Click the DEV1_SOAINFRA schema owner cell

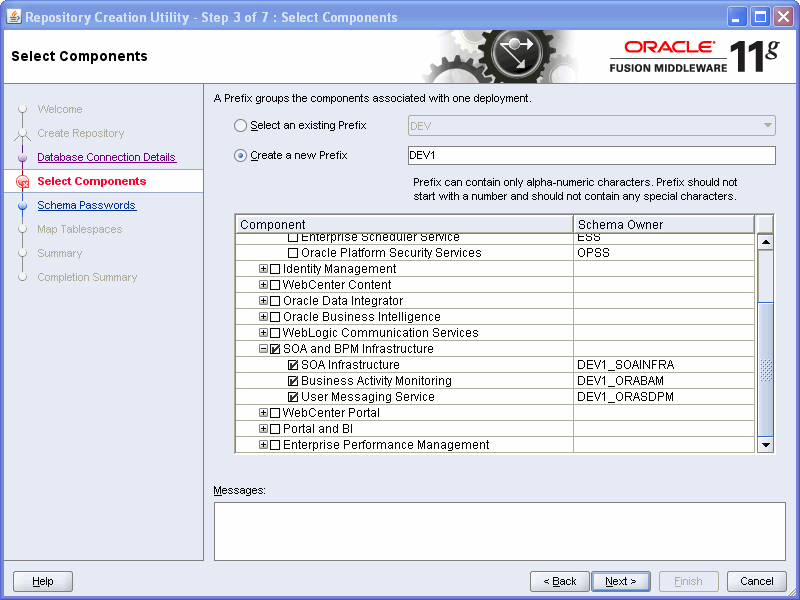point(664,365)
